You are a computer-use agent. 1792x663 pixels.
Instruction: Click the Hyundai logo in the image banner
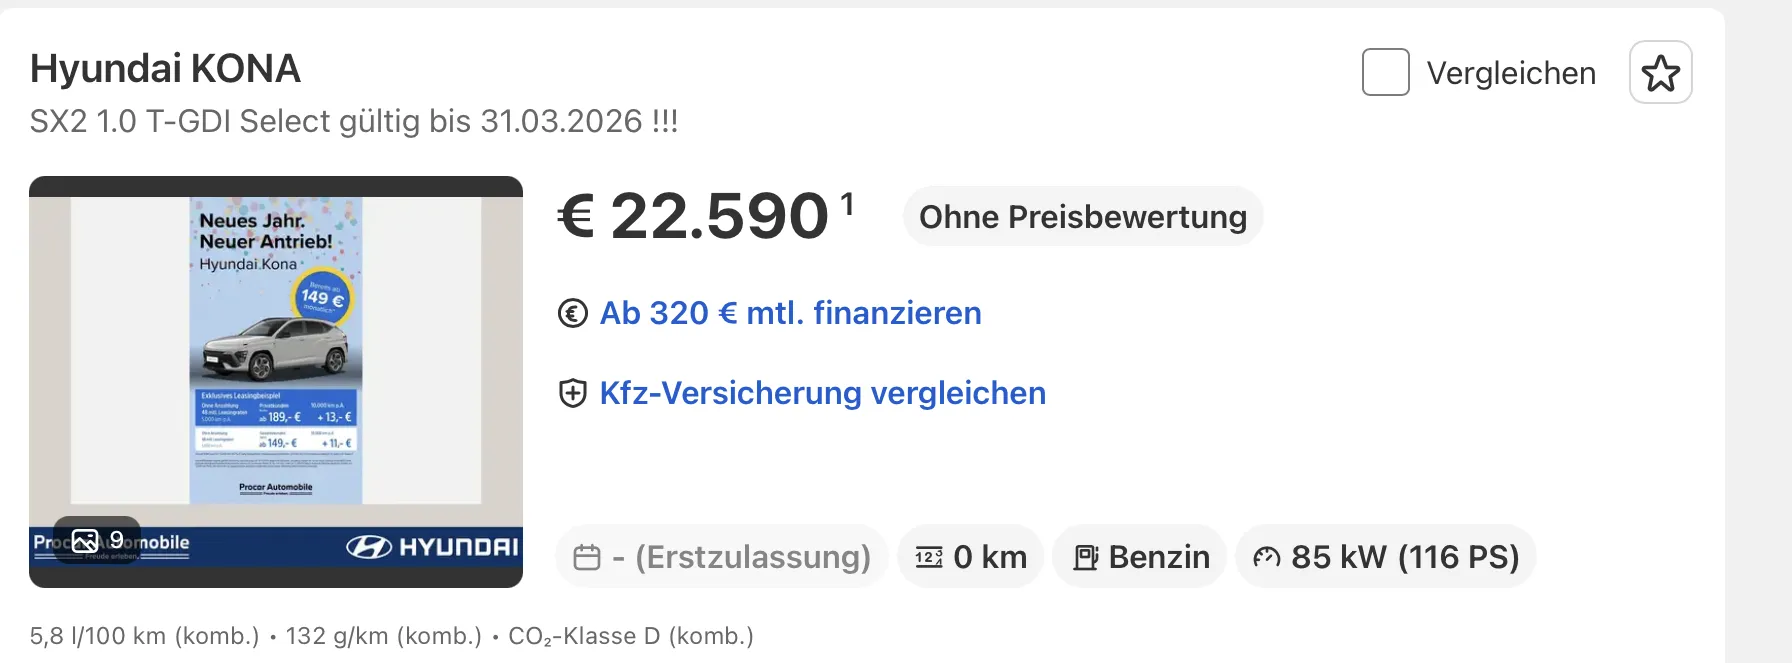click(432, 547)
